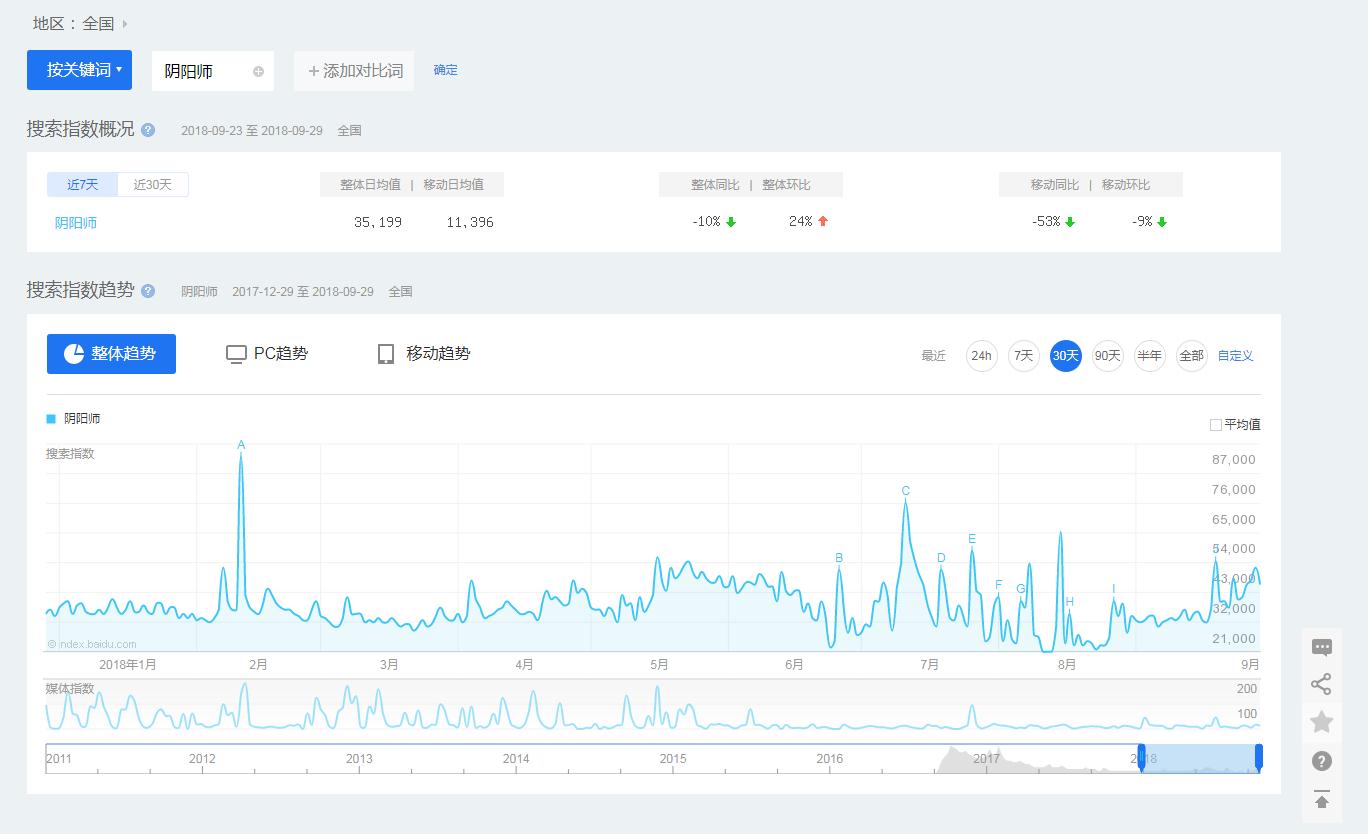
Task: Select the 24h time range
Action: pos(982,356)
